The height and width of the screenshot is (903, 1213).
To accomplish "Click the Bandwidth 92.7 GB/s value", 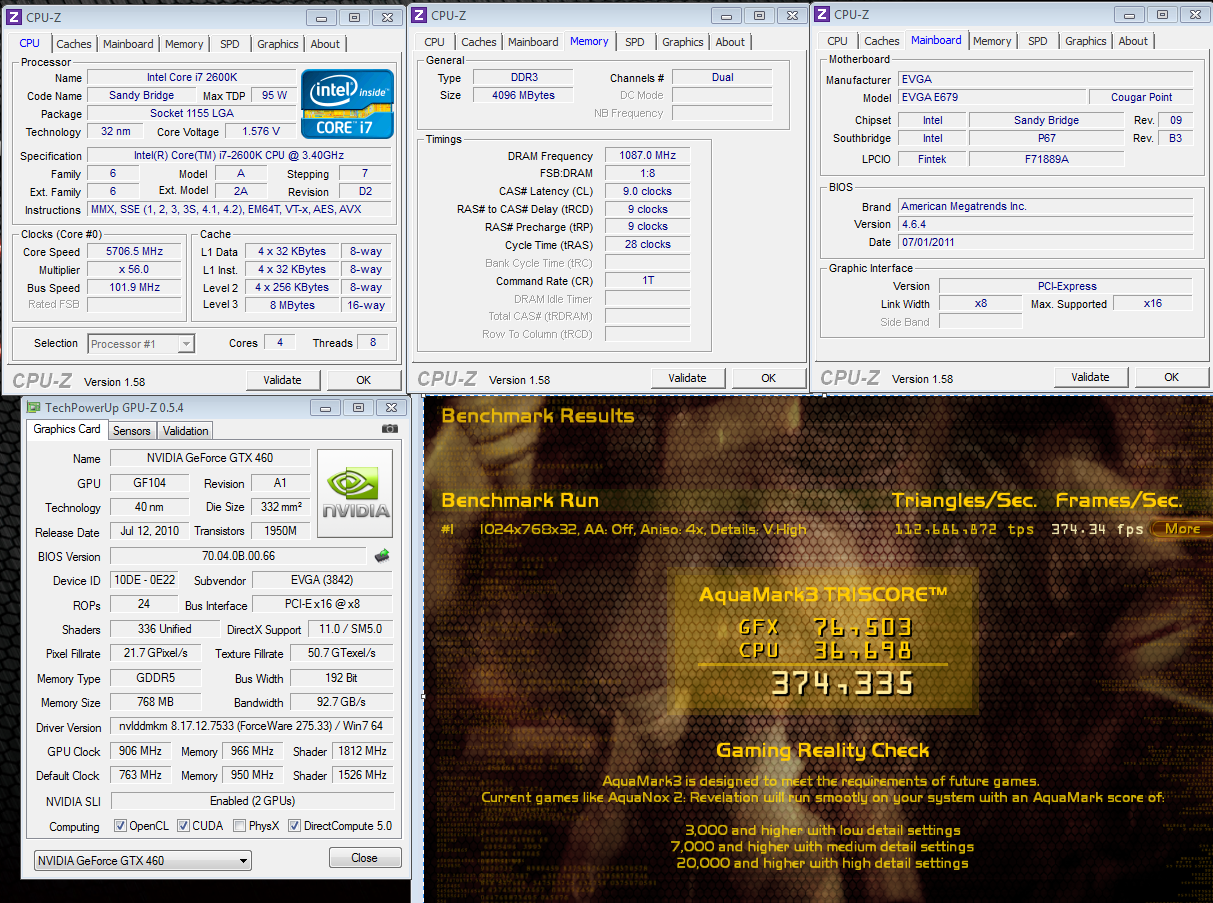I will 342,703.
